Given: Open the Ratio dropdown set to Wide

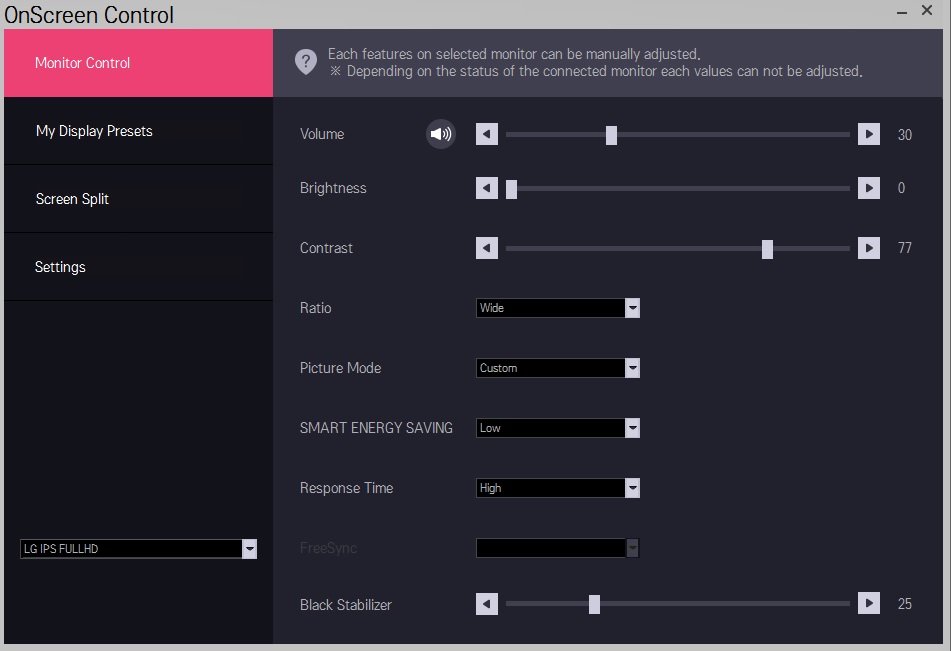Looking at the screenshot, I should 558,308.
